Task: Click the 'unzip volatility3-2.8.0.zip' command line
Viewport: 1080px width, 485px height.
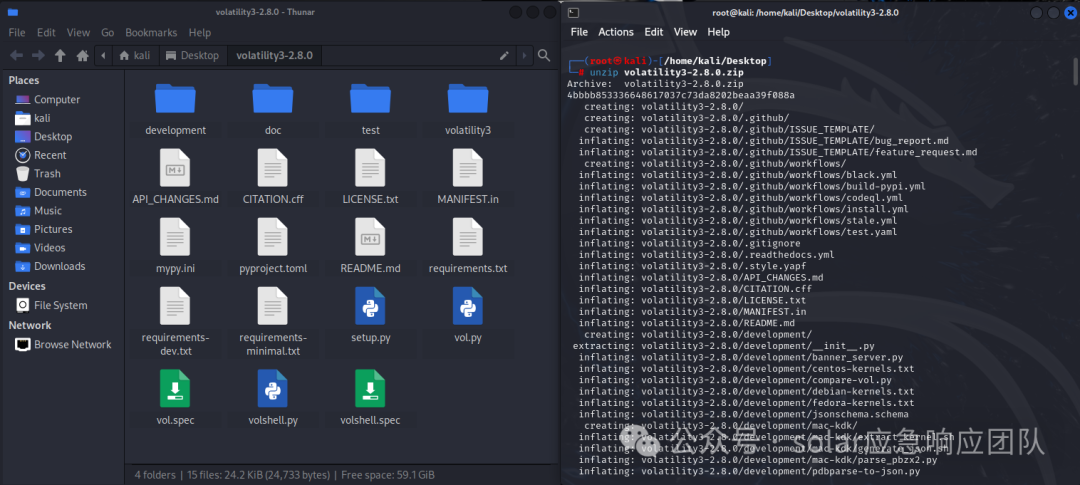Action: coord(667,72)
